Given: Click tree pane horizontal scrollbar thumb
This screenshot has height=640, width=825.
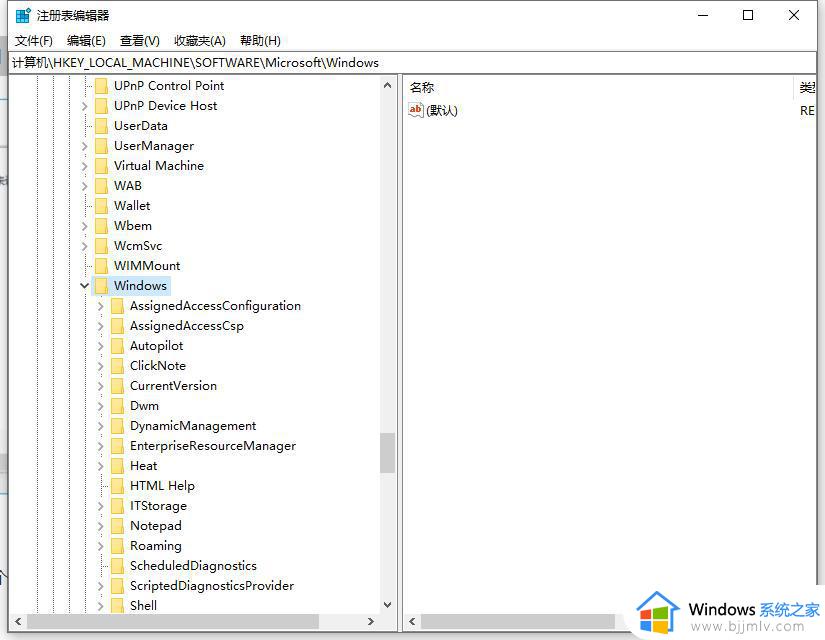Looking at the screenshot, I should tap(173, 622).
